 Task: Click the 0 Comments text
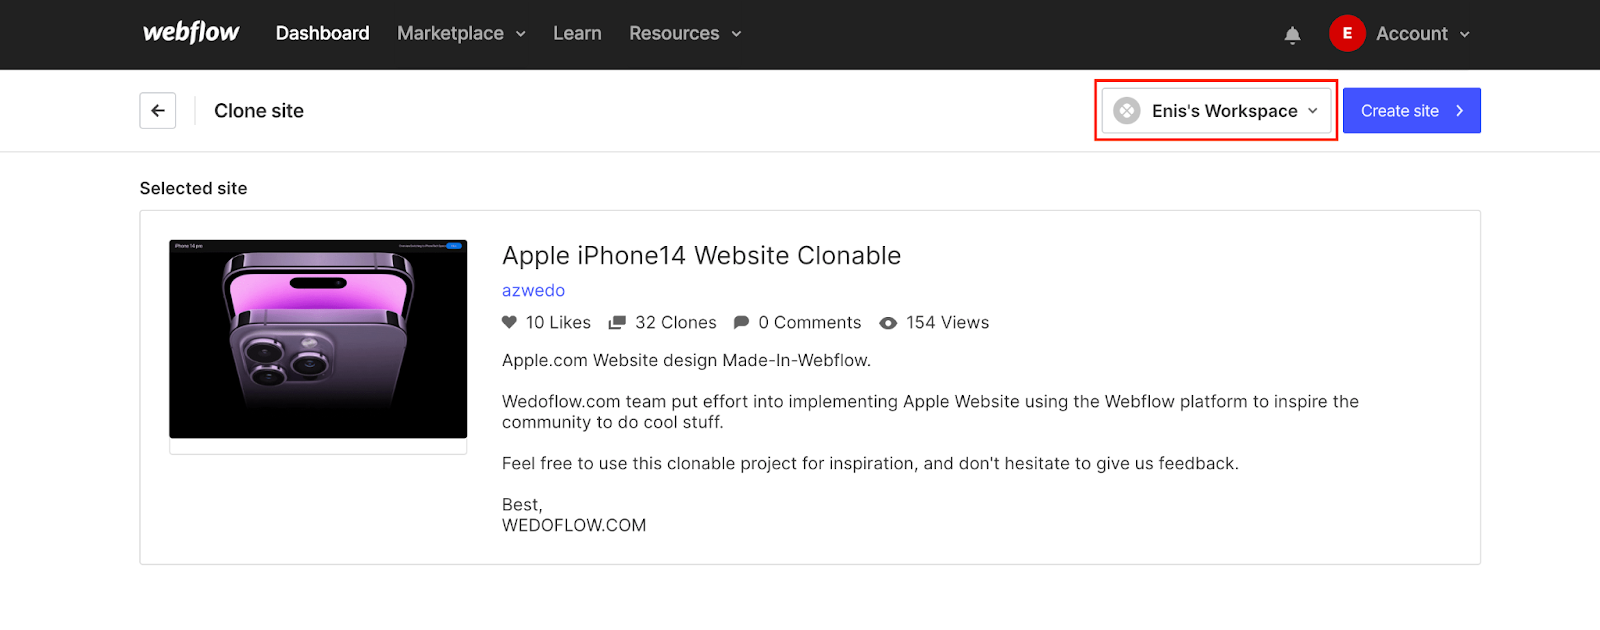point(809,322)
